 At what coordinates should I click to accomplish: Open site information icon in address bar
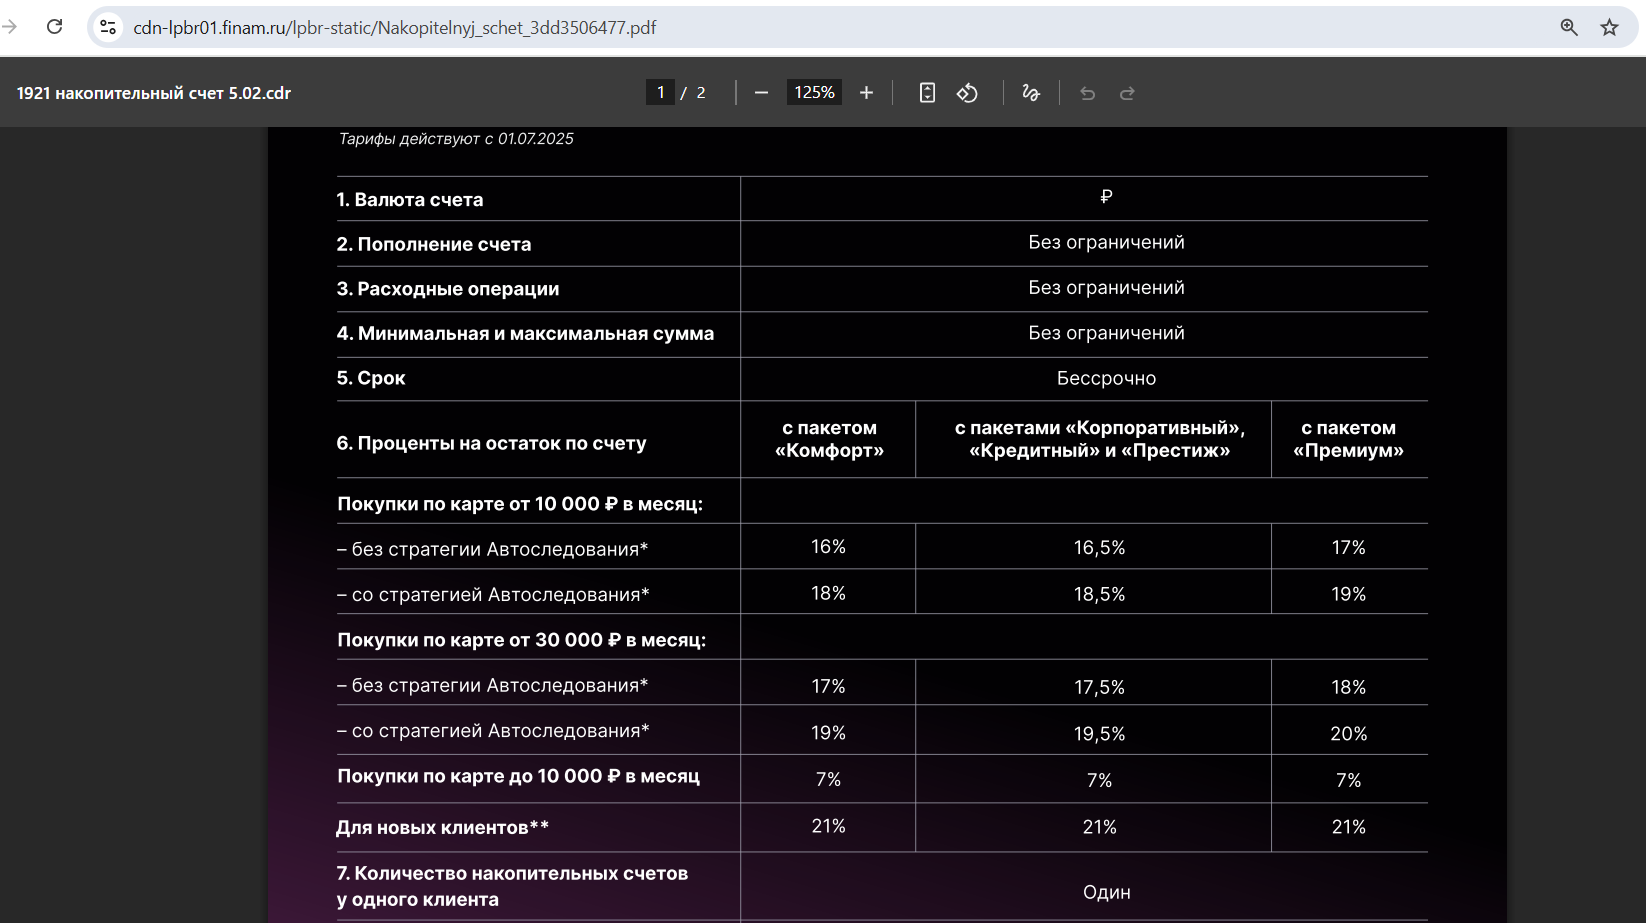108,27
